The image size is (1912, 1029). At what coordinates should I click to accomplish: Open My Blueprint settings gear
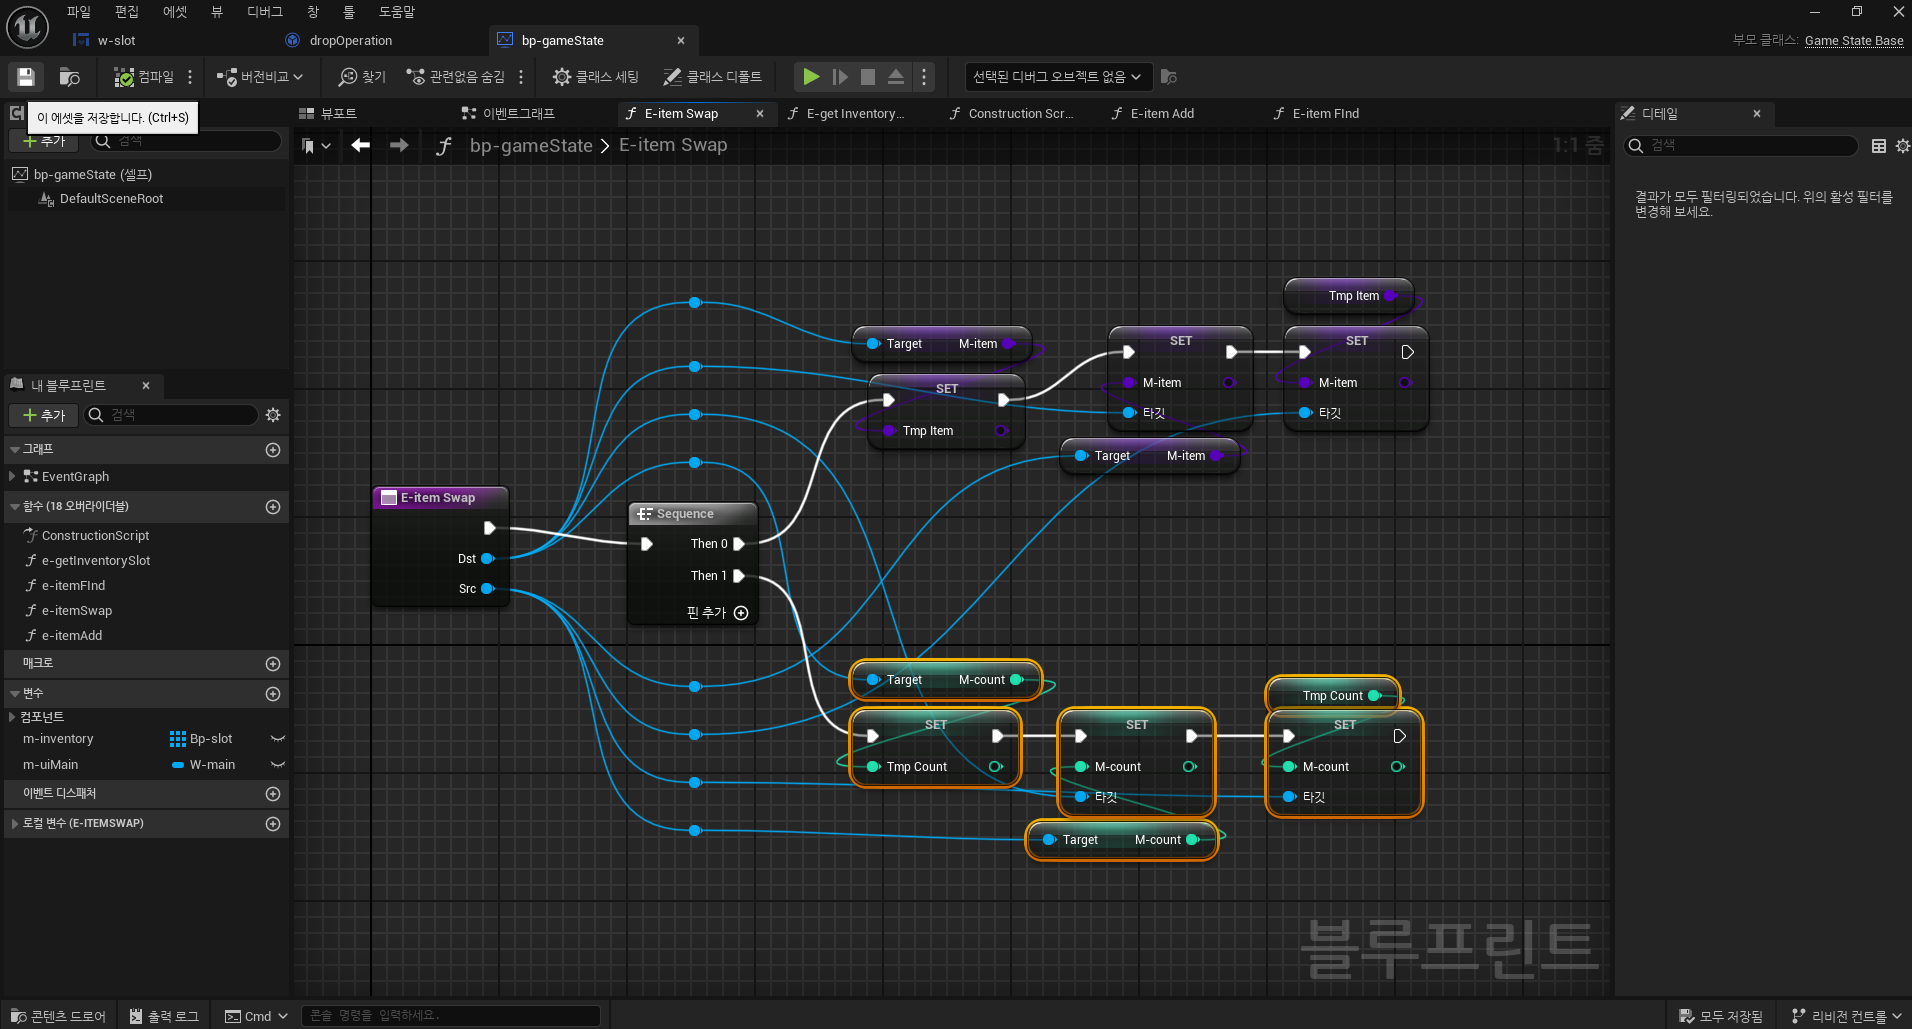[273, 415]
